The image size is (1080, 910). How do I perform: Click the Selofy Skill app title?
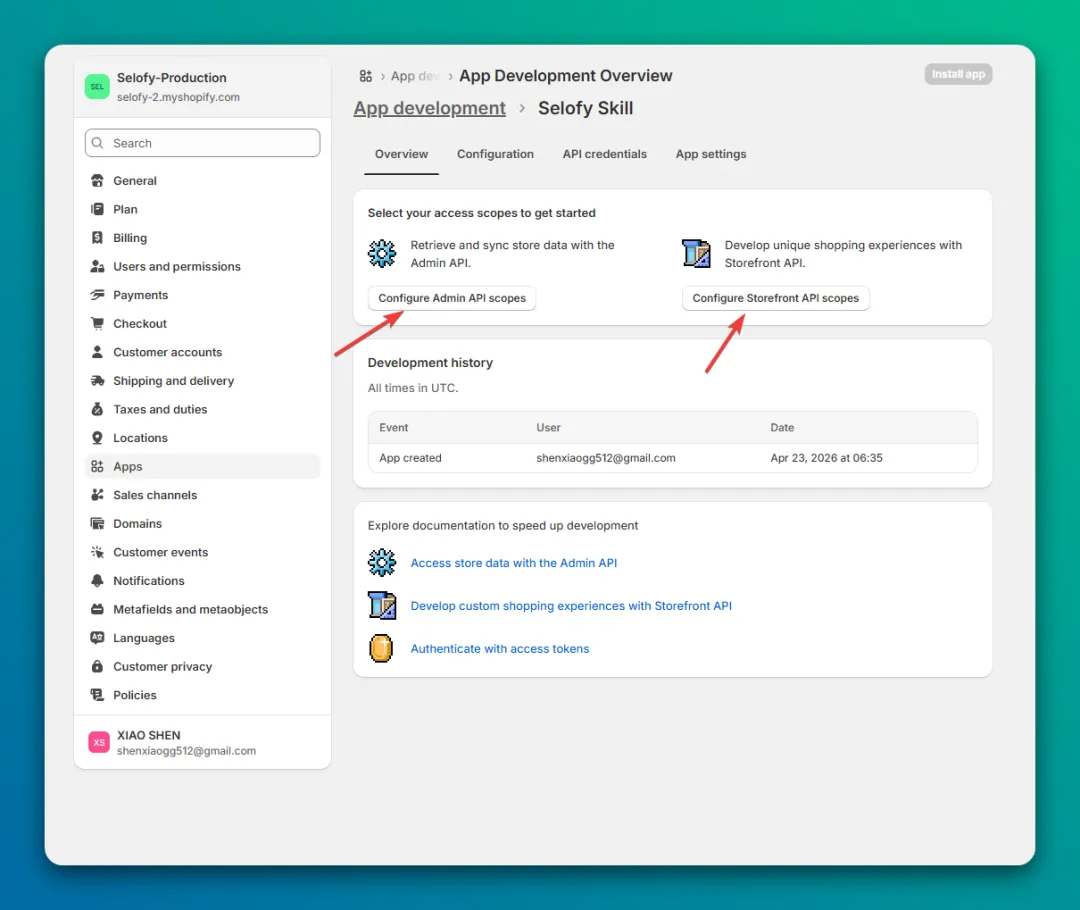[x=585, y=108]
